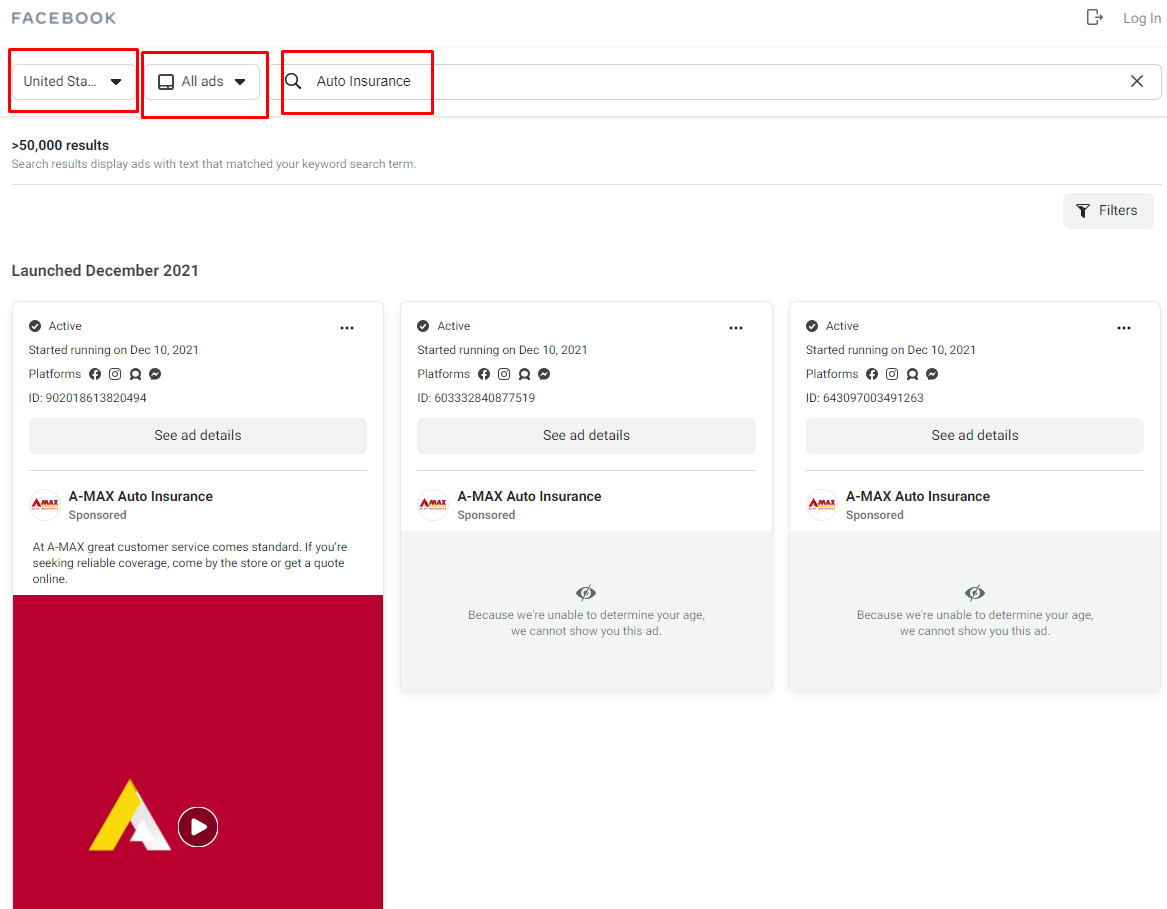Click A-MAX logo avatar on ad 643097003491263
The width and height of the screenshot is (1167, 909).
(x=822, y=504)
